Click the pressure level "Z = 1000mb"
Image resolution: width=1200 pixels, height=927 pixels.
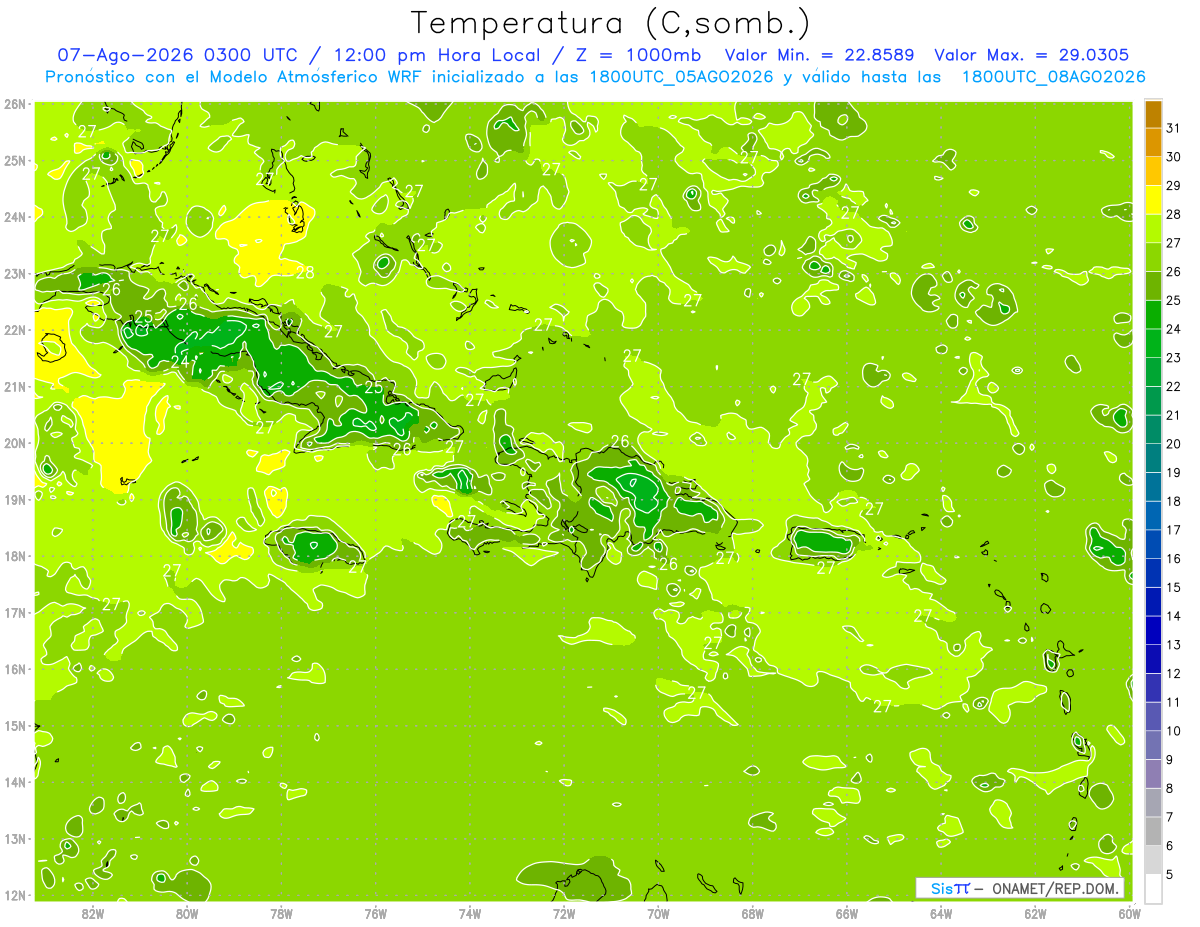pyautogui.click(x=638, y=55)
